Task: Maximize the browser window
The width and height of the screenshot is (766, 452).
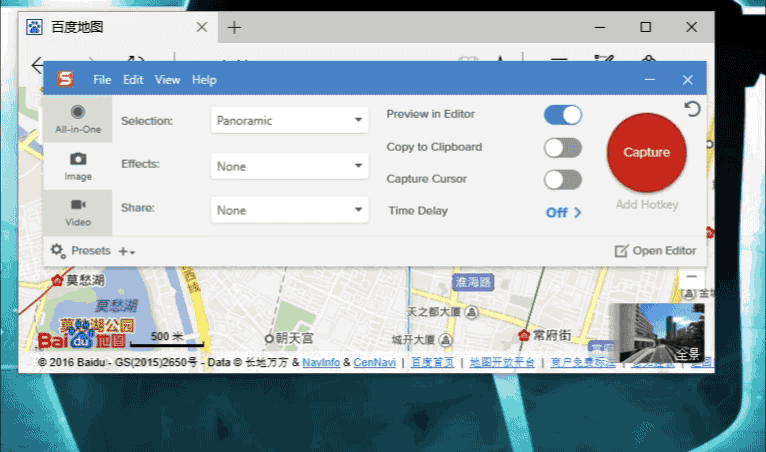Action: coord(645,27)
